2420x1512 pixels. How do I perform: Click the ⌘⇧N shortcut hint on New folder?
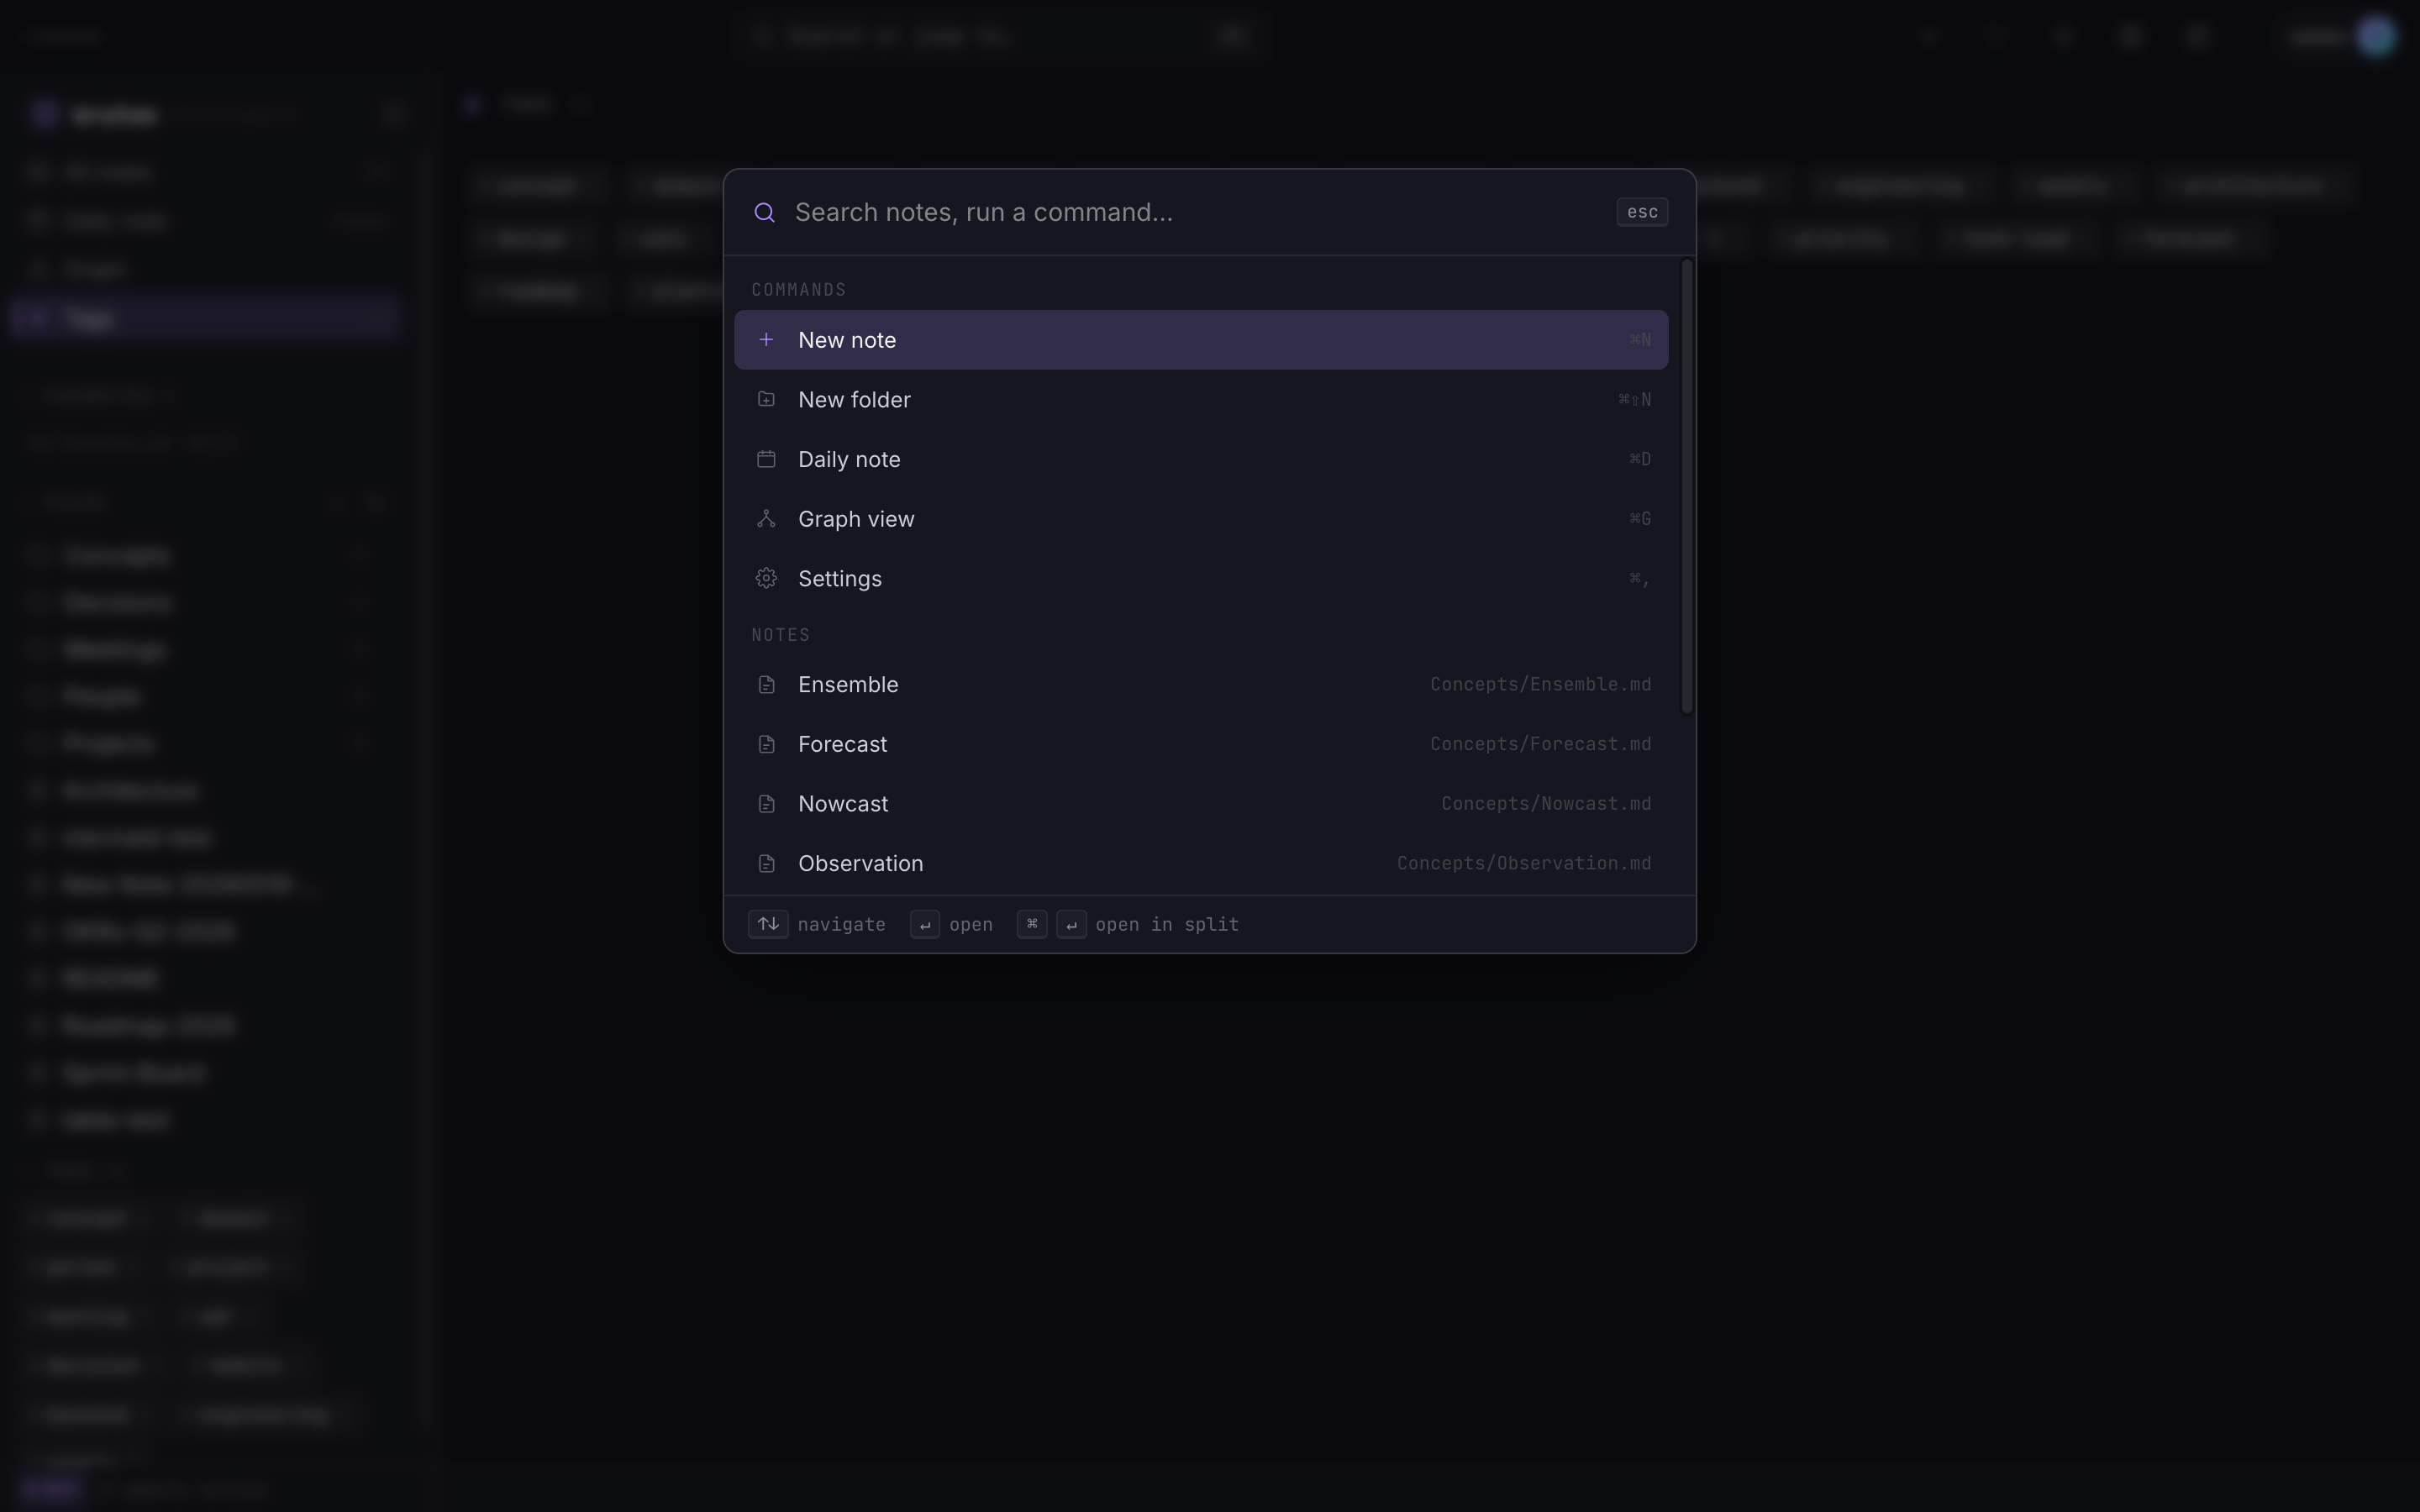(1634, 399)
